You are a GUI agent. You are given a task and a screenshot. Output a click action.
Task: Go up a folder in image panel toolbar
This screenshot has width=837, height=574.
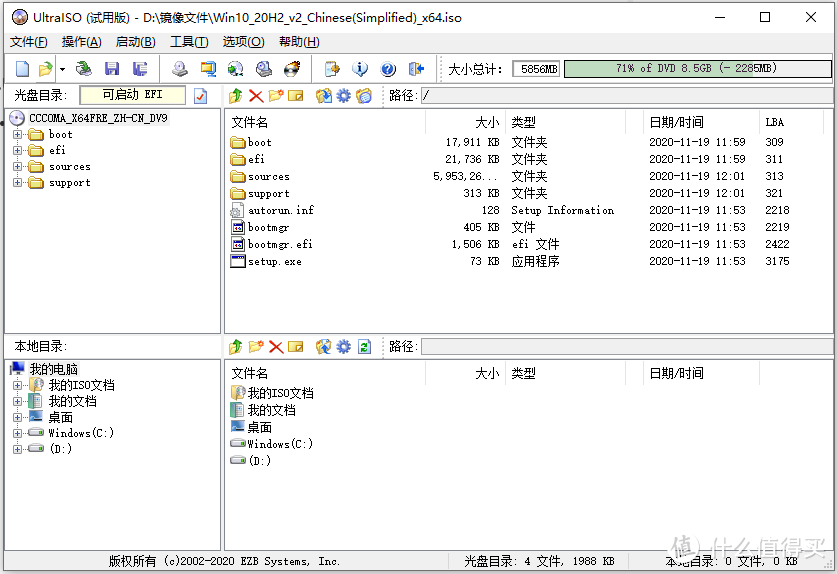tap(235, 96)
